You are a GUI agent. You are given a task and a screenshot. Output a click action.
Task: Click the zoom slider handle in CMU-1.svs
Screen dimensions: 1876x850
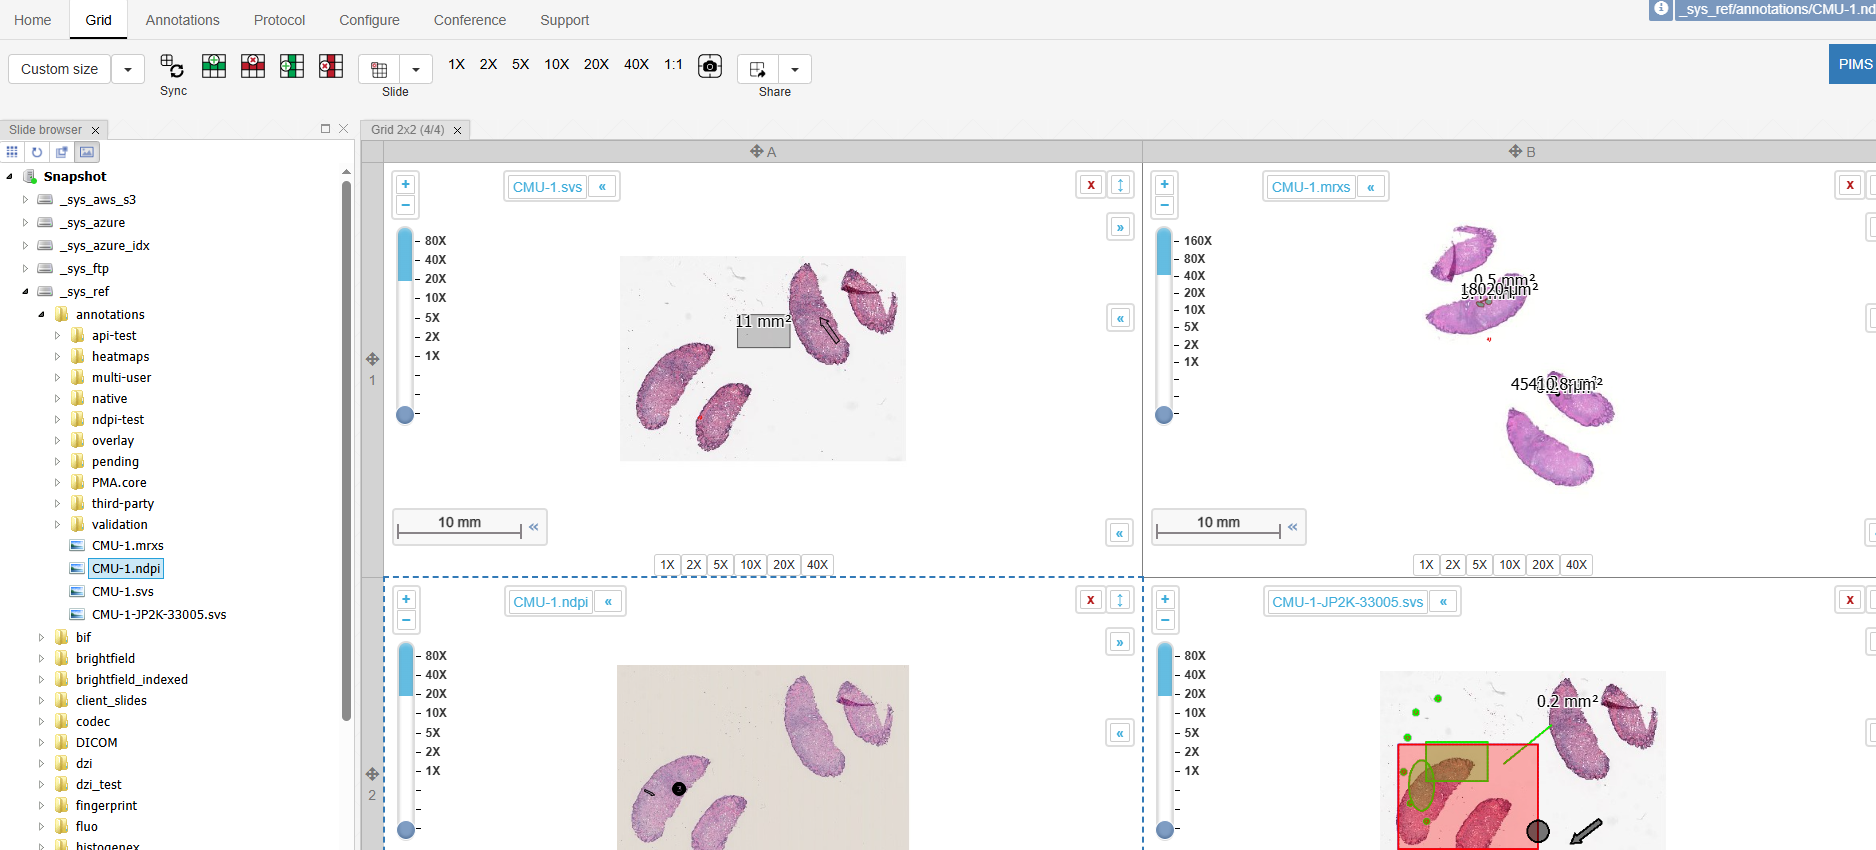coord(405,415)
